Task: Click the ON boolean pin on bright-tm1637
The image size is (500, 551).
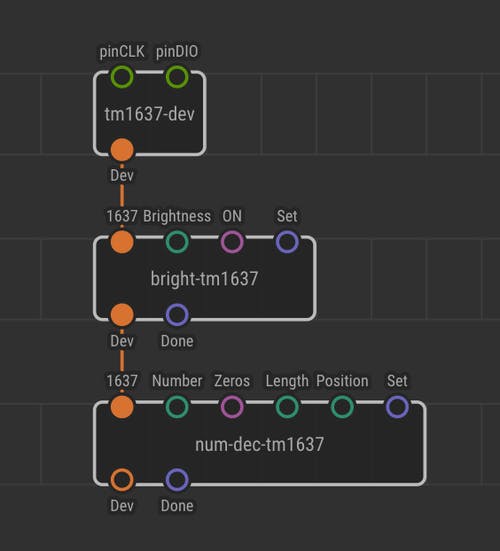Action: tap(232, 242)
